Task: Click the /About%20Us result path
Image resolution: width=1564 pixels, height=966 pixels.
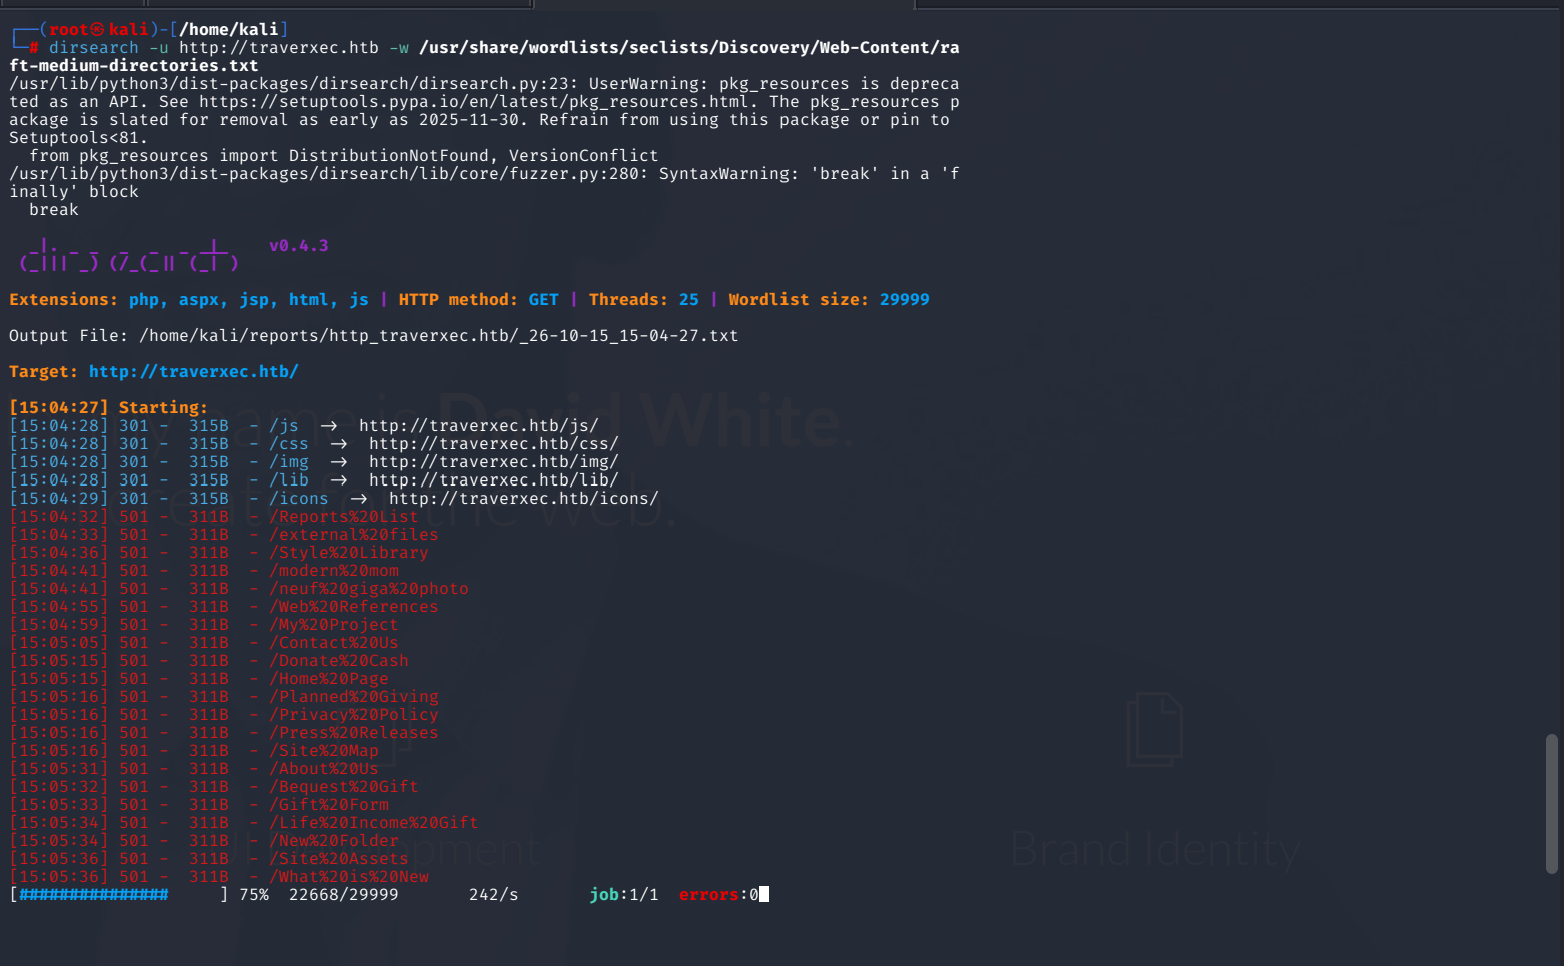Action: (324, 769)
